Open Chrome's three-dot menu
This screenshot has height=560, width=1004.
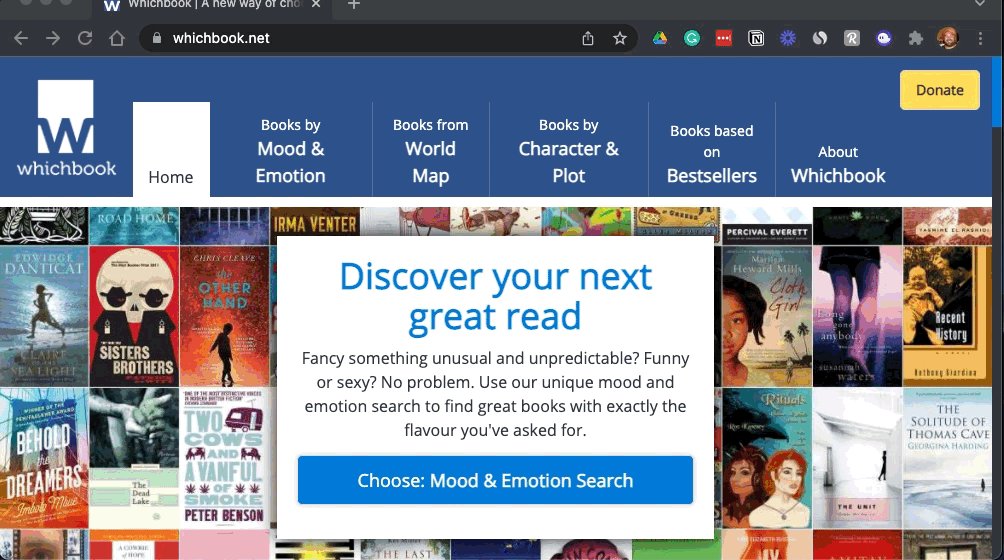[x=980, y=38]
